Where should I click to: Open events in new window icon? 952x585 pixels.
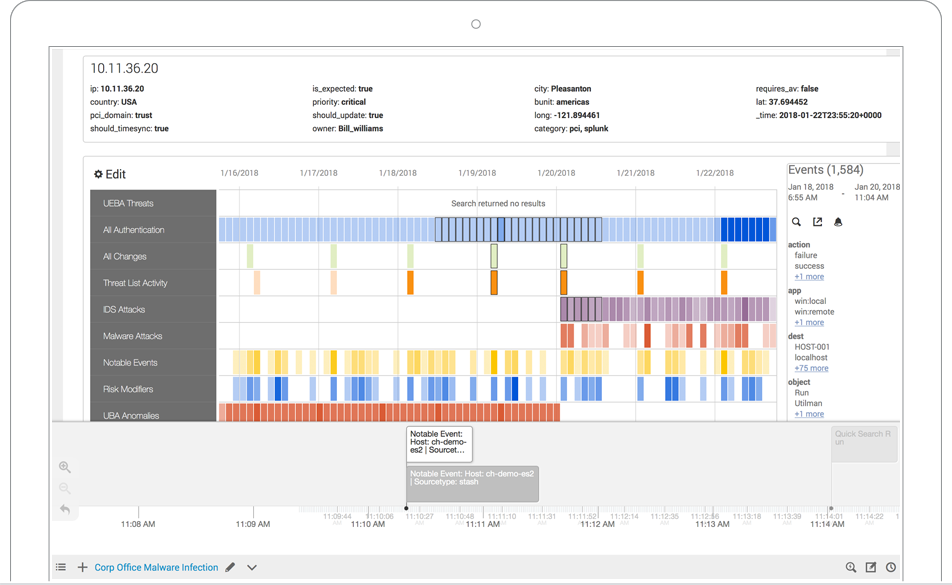[817, 222]
